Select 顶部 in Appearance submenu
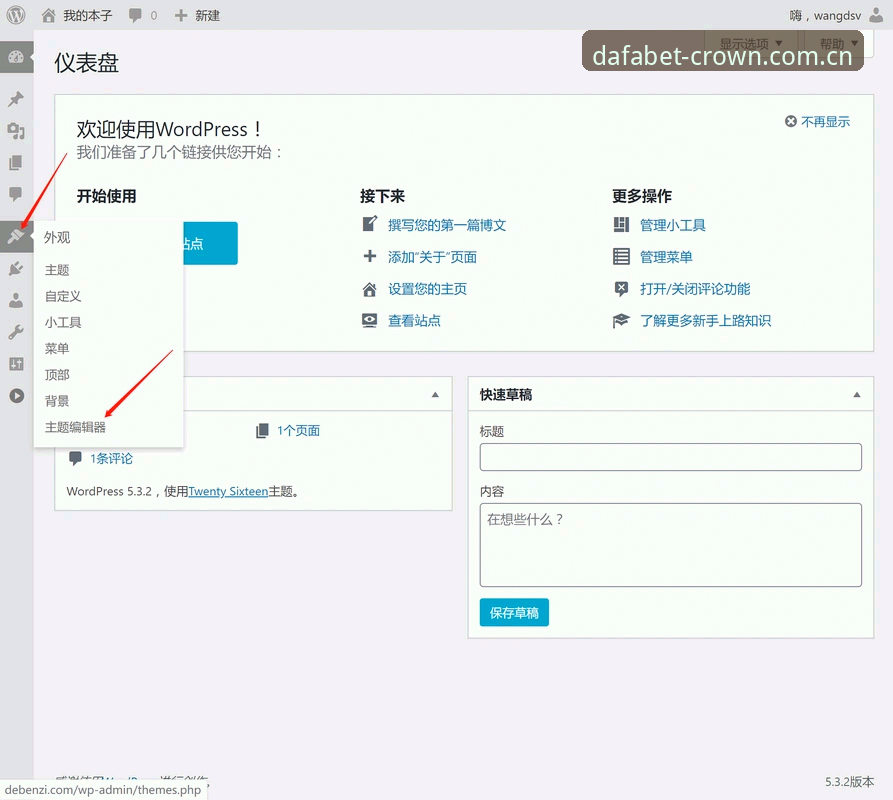Image resolution: width=893 pixels, height=800 pixels. coord(57,375)
